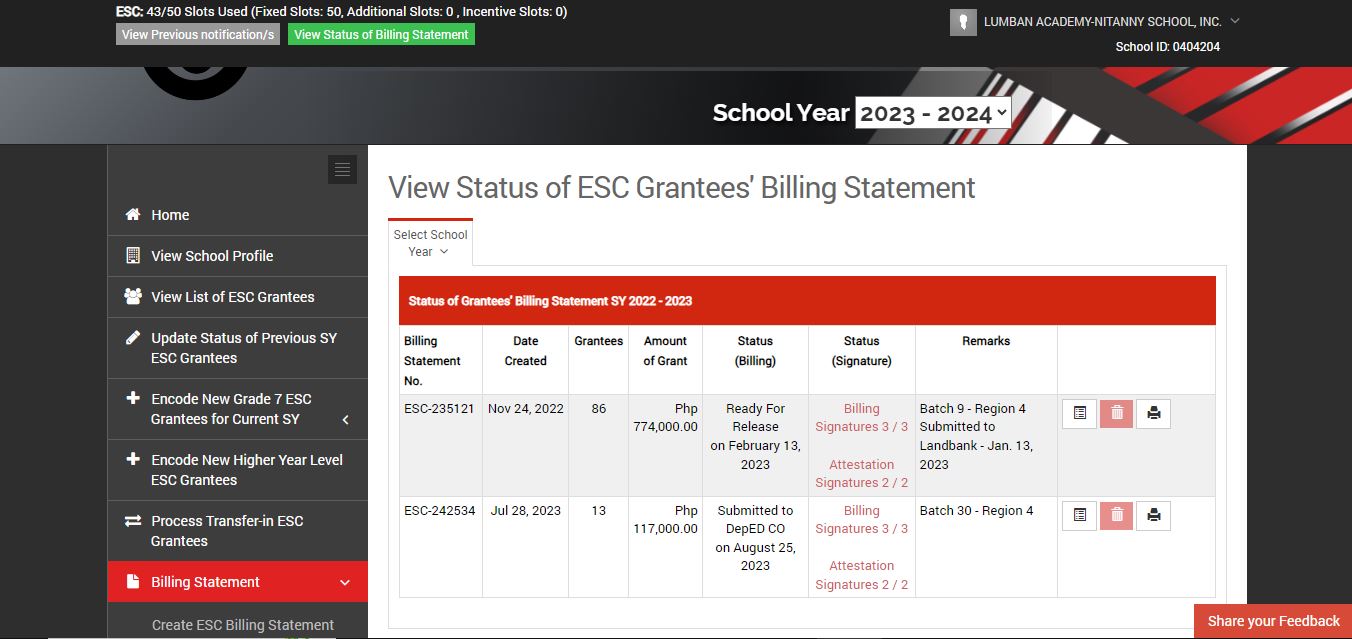
Task: Click the Home house icon
Action: pos(132,215)
